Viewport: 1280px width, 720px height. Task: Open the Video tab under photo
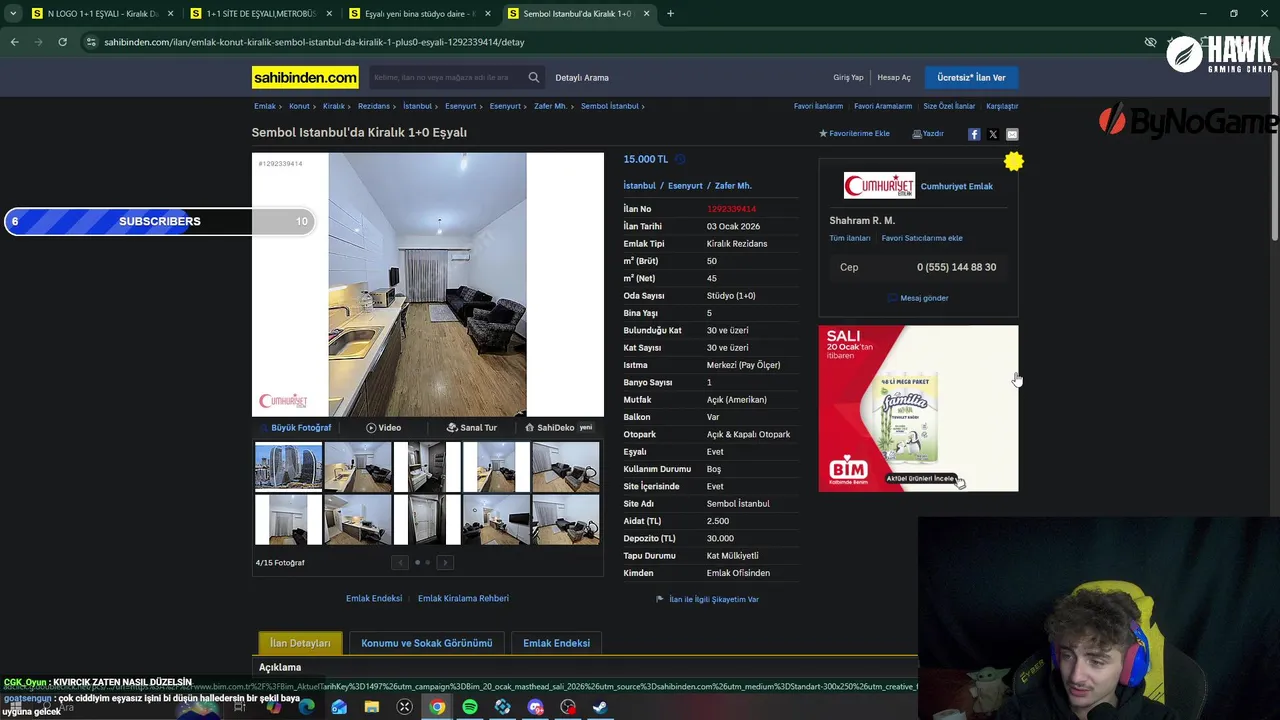point(384,428)
